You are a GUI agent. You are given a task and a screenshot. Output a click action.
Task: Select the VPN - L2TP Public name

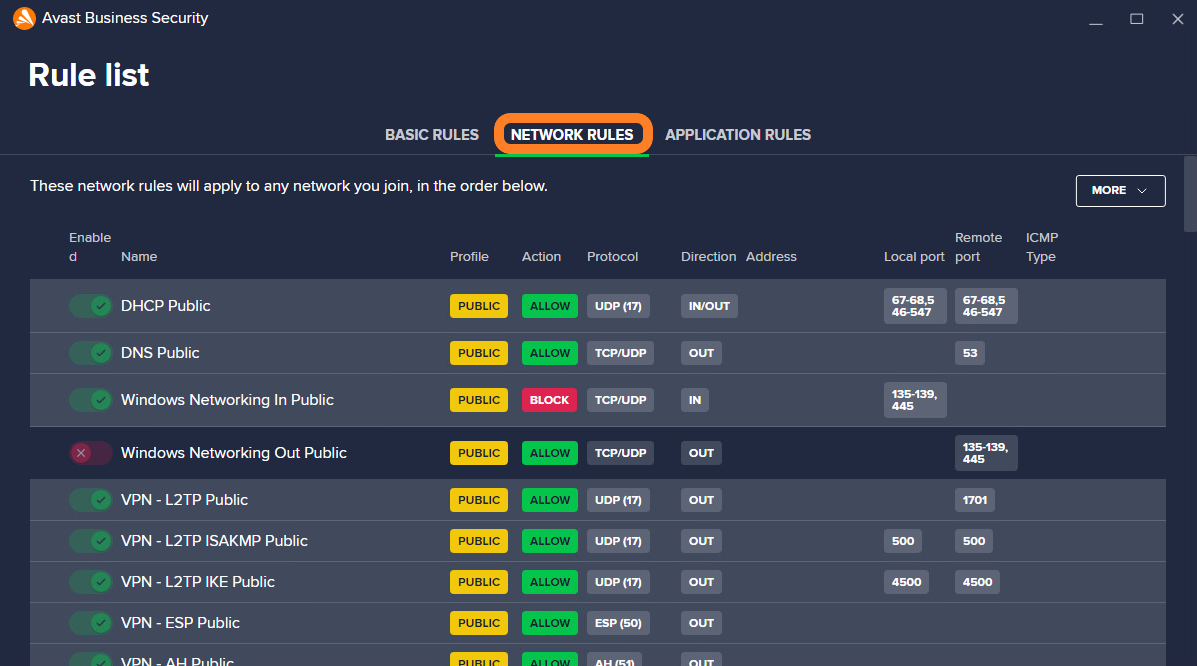coord(185,500)
